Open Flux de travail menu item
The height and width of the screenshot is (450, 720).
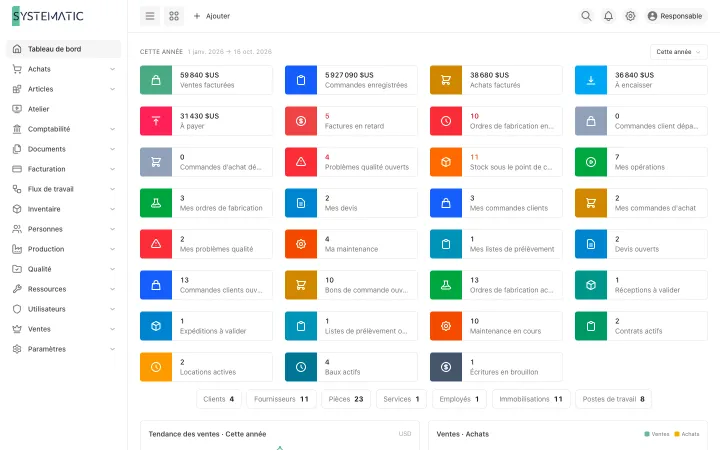[63, 189]
